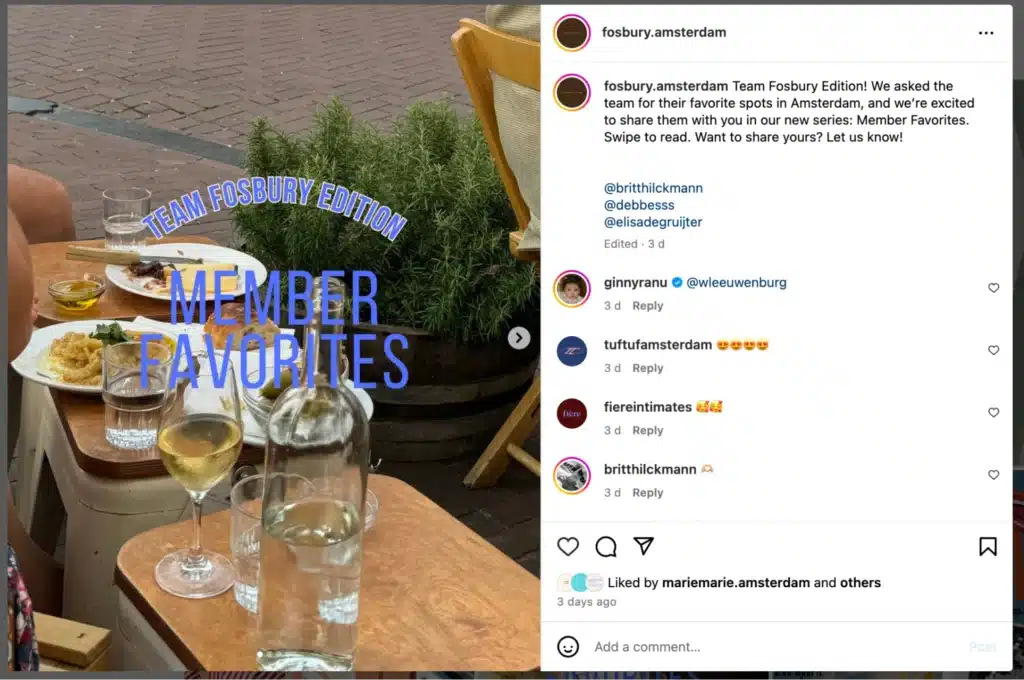
Task: Like tuftufamsterdam's comment
Action: (993, 350)
